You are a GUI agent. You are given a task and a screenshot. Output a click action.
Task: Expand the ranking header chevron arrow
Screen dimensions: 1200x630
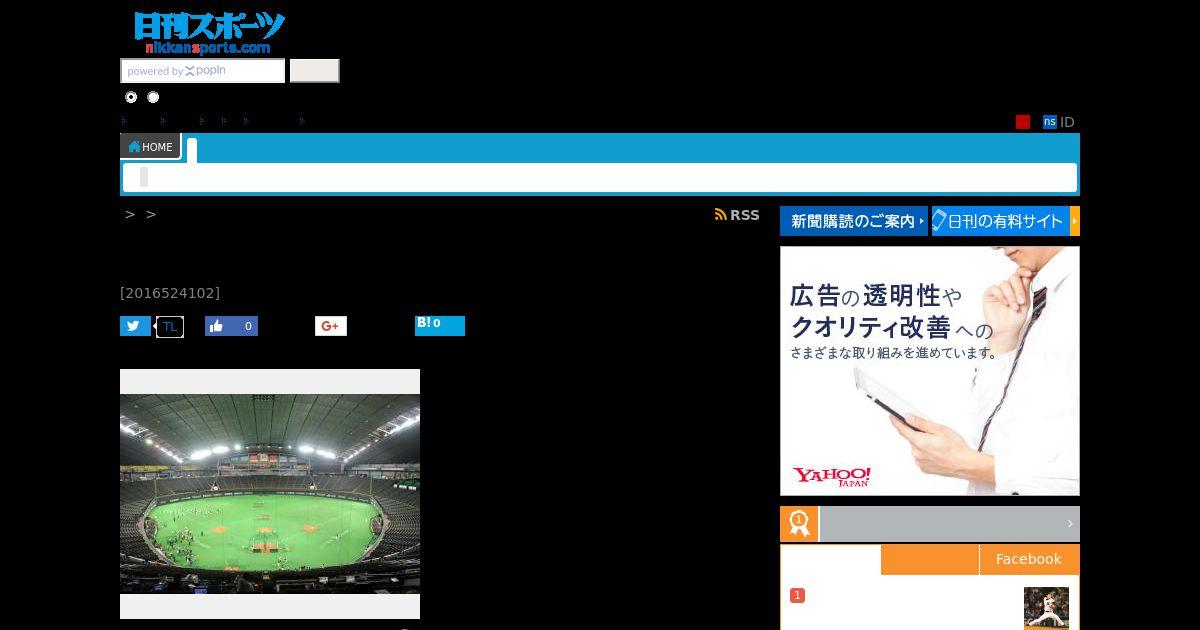pos(1069,524)
